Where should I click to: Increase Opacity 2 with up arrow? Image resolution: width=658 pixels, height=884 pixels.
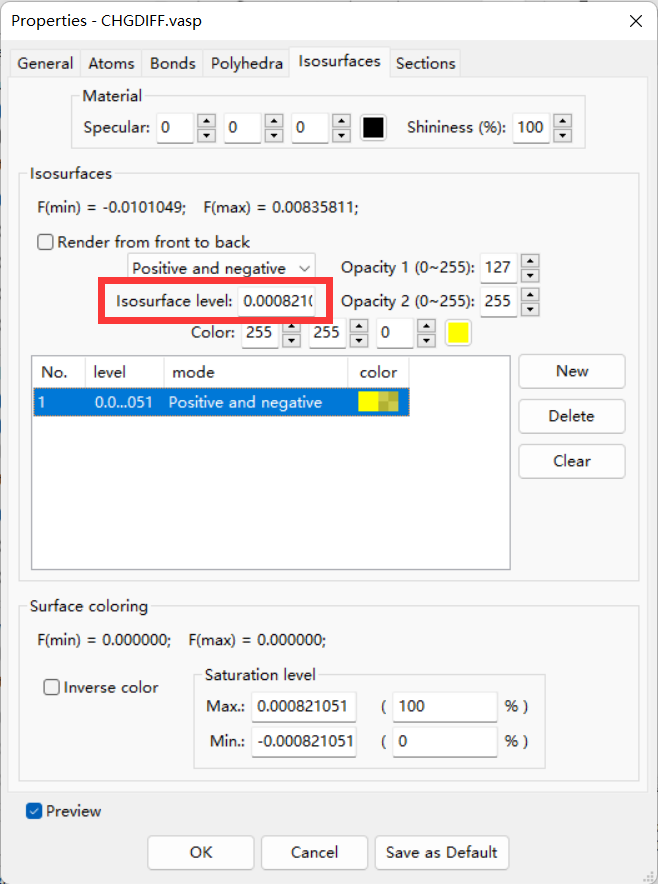pyautogui.click(x=530, y=294)
